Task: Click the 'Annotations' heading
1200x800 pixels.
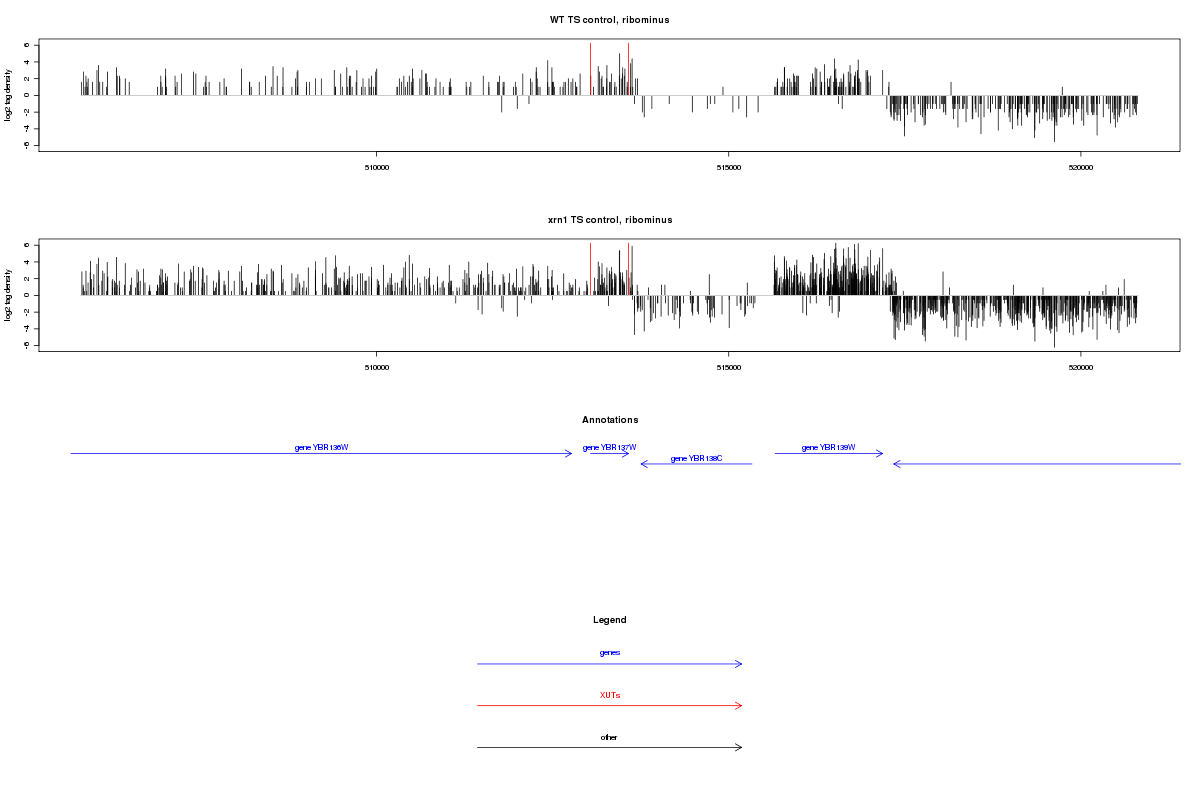Action: click(609, 420)
